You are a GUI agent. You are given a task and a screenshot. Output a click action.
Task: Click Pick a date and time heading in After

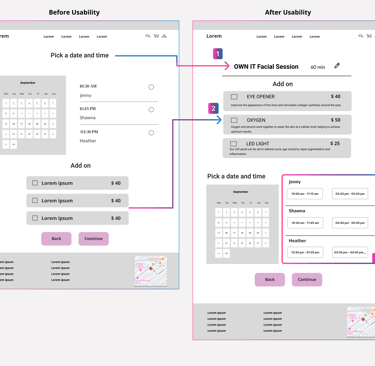[x=236, y=176]
